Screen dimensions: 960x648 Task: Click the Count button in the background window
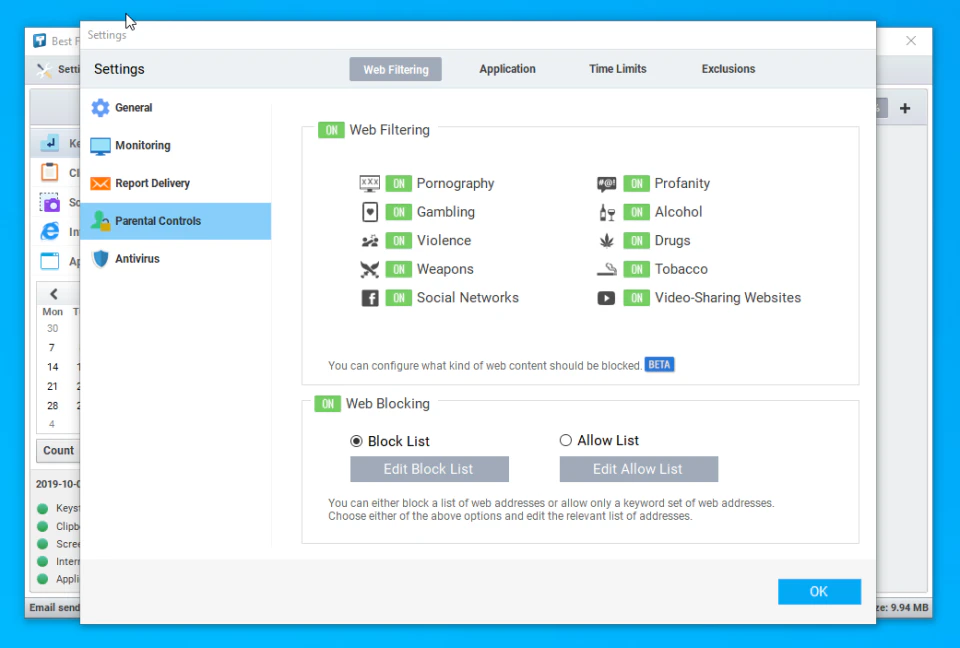point(57,450)
